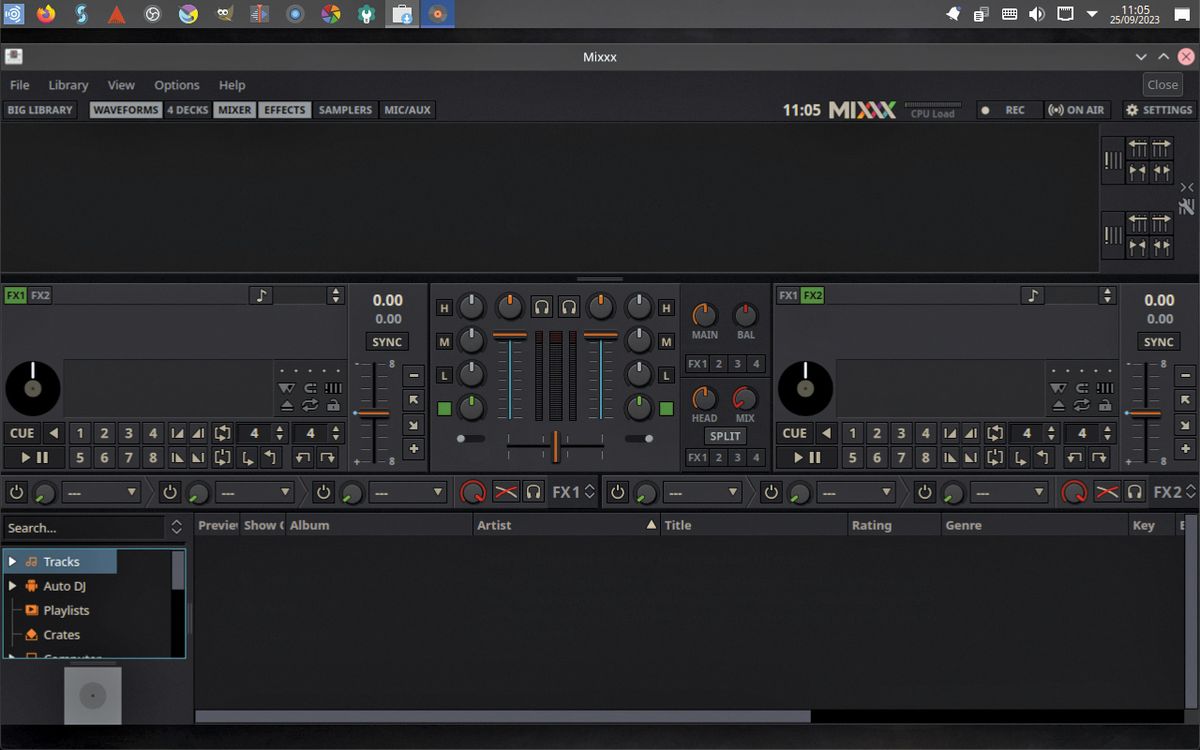Open the key/pitch dropdown atop the left deck

coord(335,295)
